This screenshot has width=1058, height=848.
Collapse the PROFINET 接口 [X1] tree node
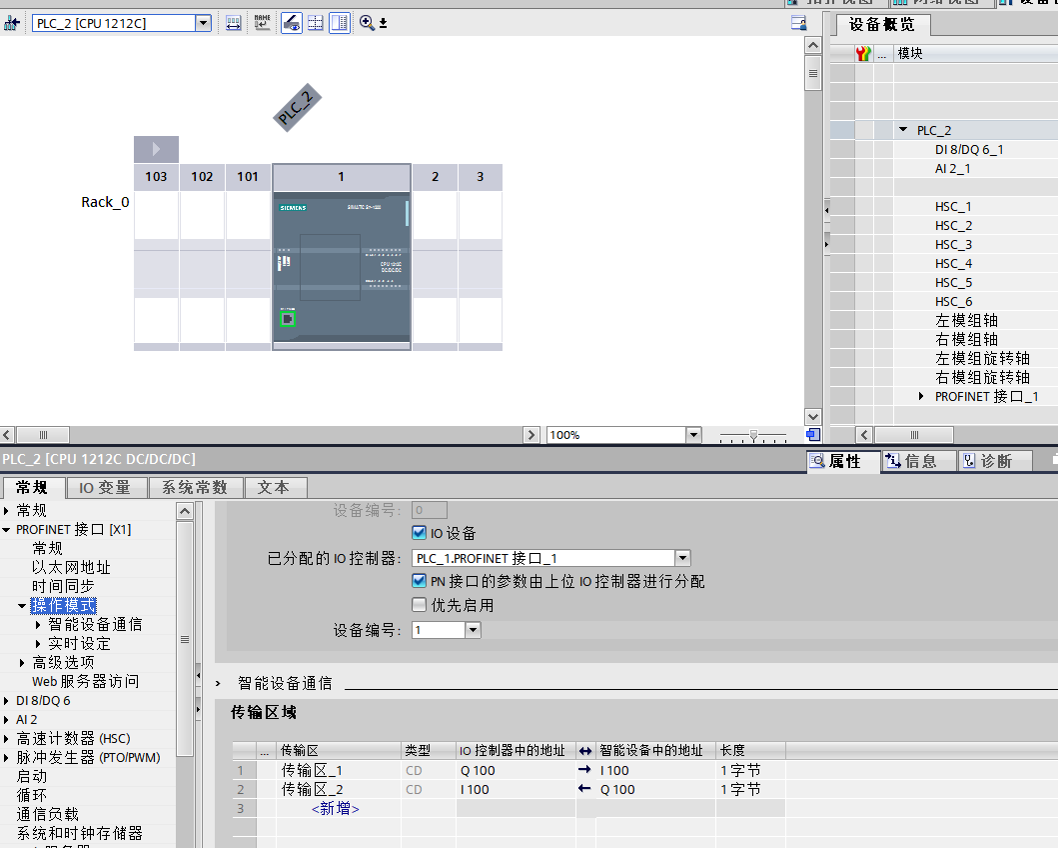click(7, 530)
